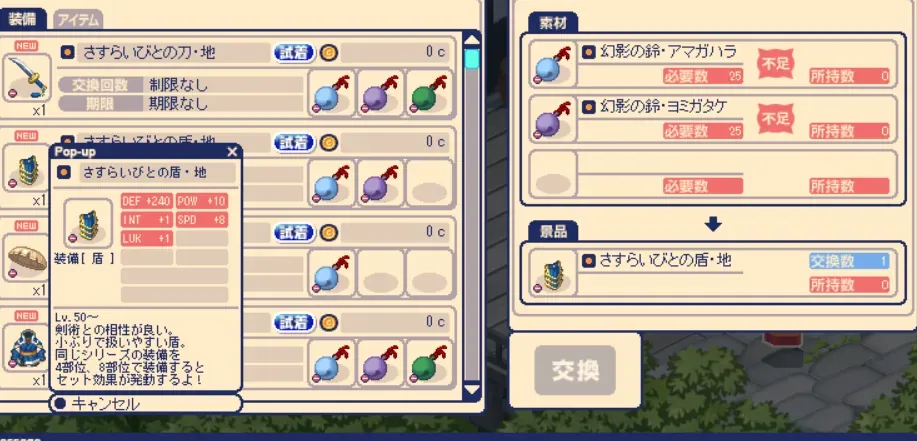The image size is (917, 441).
Task: Select the アマガハラ blue bell material icon
Action: coord(553,63)
